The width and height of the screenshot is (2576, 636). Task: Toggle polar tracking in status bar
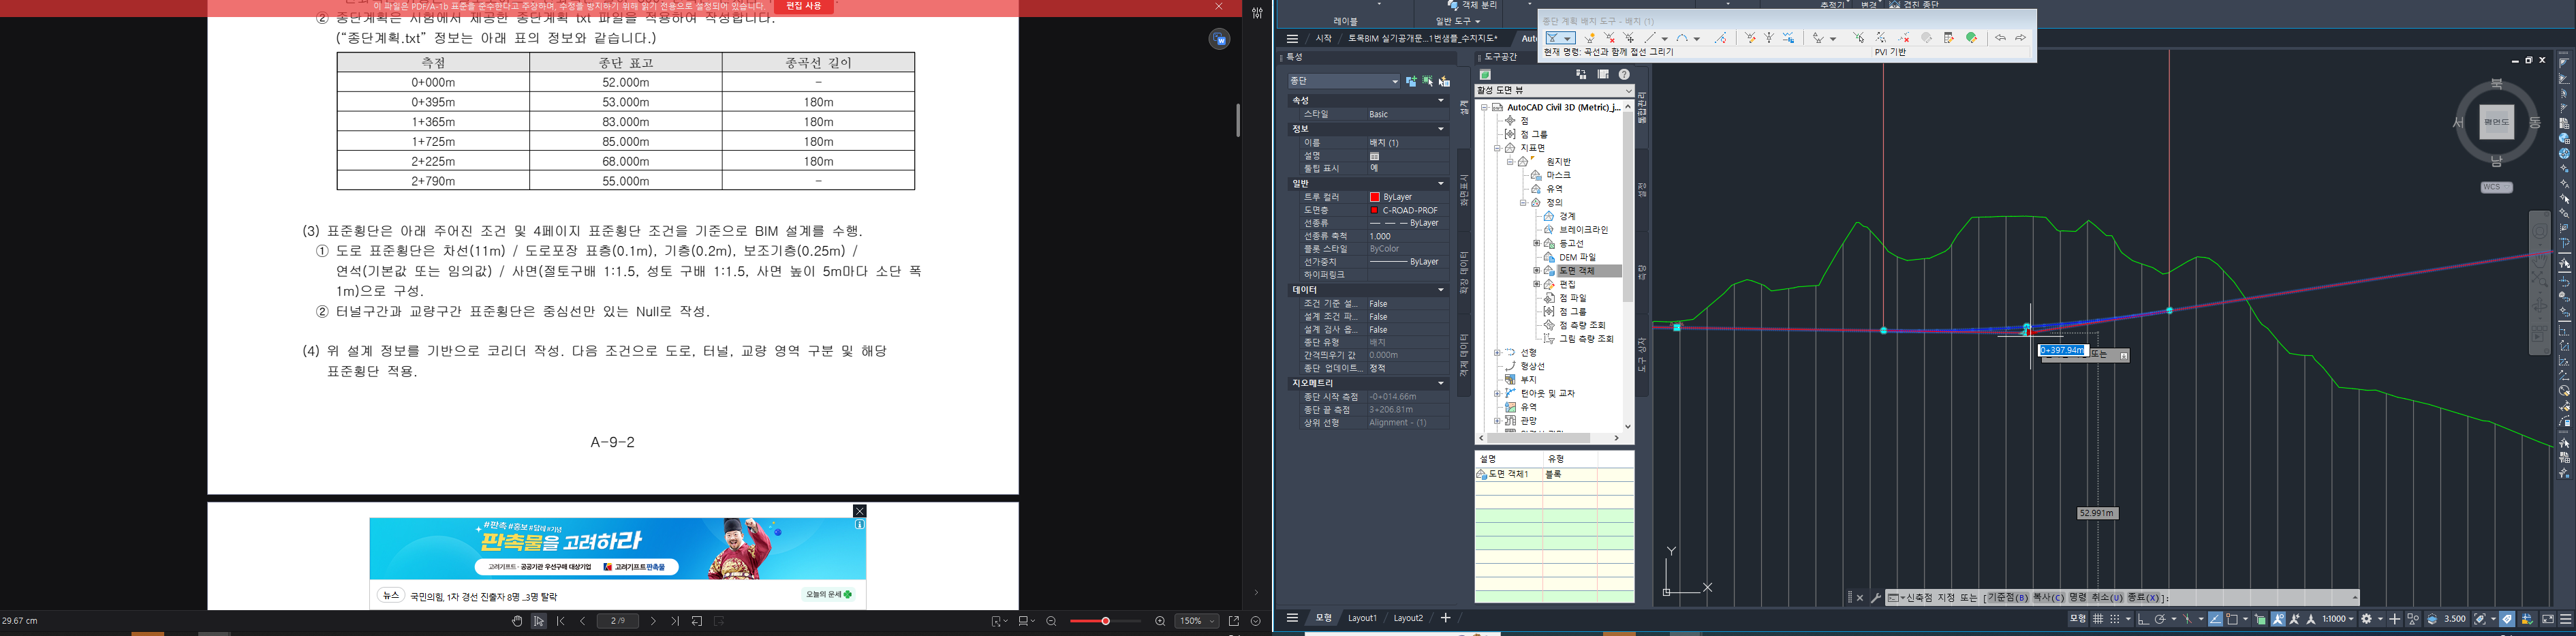(2160, 619)
